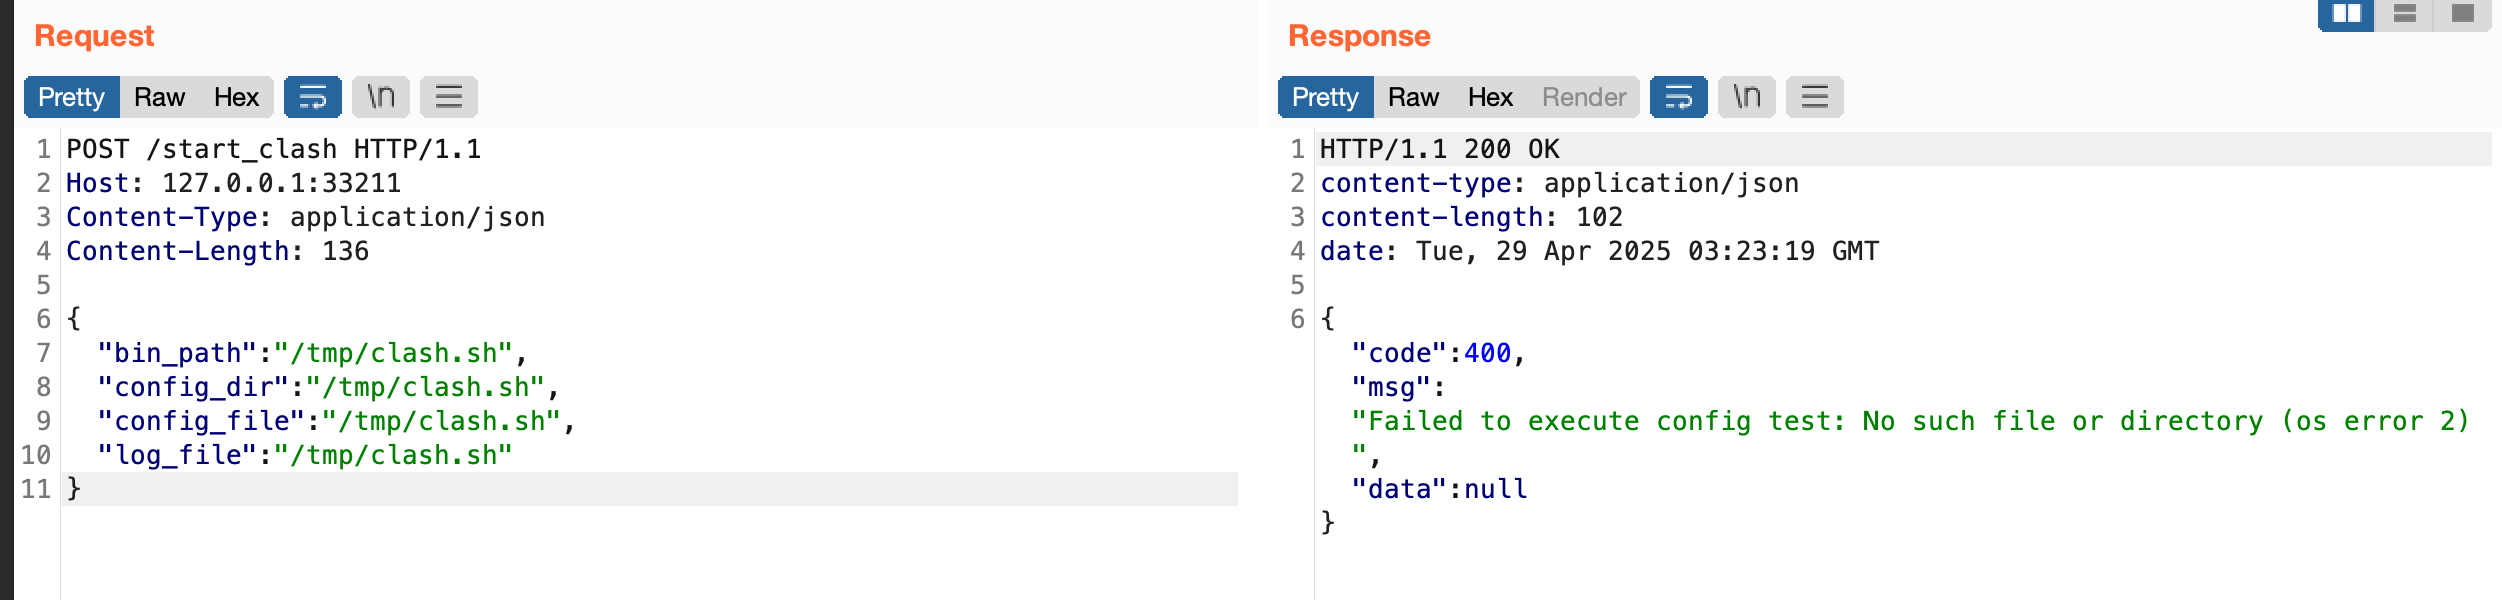Open the Response panel hamburger menu
The height and width of the screenshot is (600, 2502).
coord(1815,97)
